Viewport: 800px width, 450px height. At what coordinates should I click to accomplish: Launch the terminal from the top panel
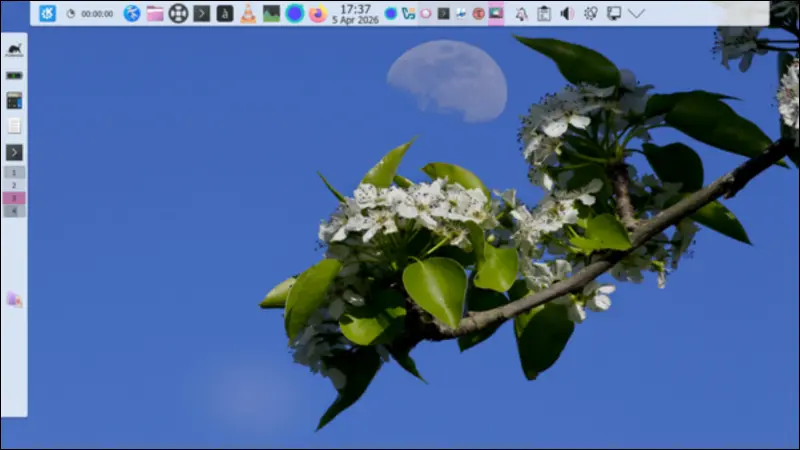click(x=202, y=13)
